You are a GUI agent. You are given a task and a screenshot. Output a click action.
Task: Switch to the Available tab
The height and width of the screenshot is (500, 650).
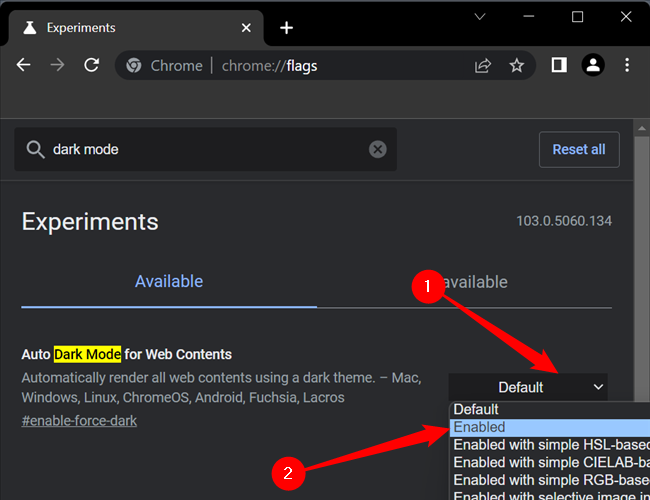[169, 282]
